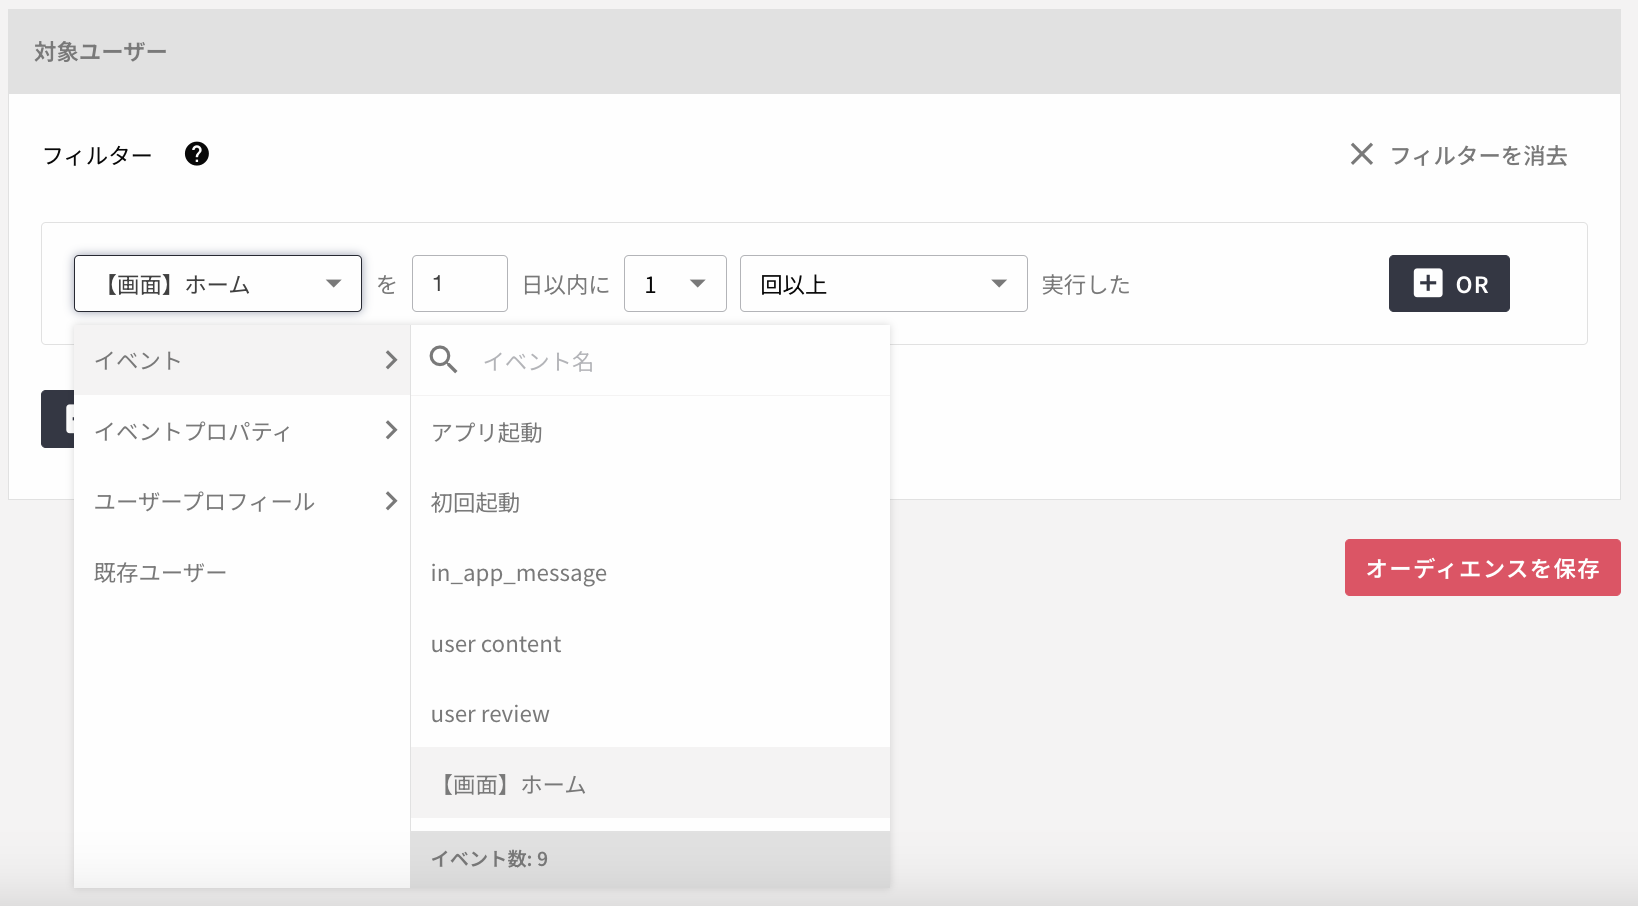Click the X icon beside フィルターを消去
The width and height of the screenshot is (1638, 906).
1361,154
